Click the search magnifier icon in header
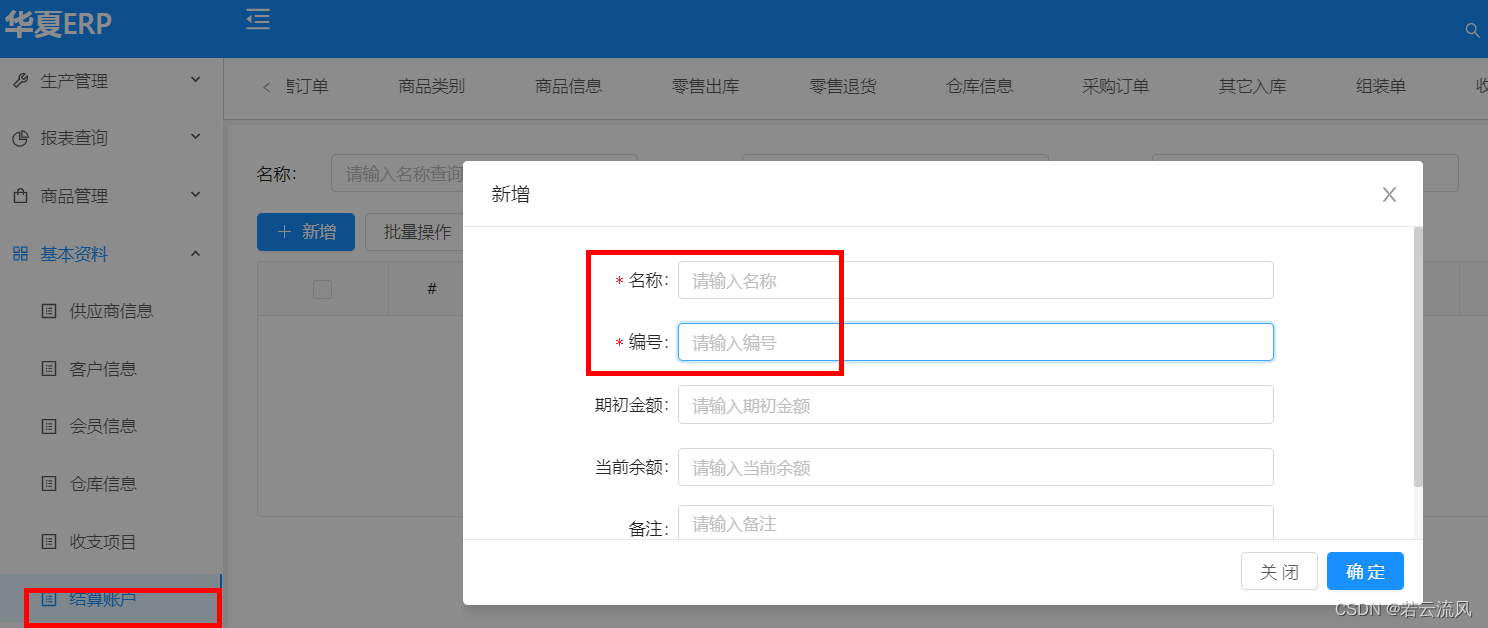This screenshot has width=1488, height=628. click(1472, 30)
